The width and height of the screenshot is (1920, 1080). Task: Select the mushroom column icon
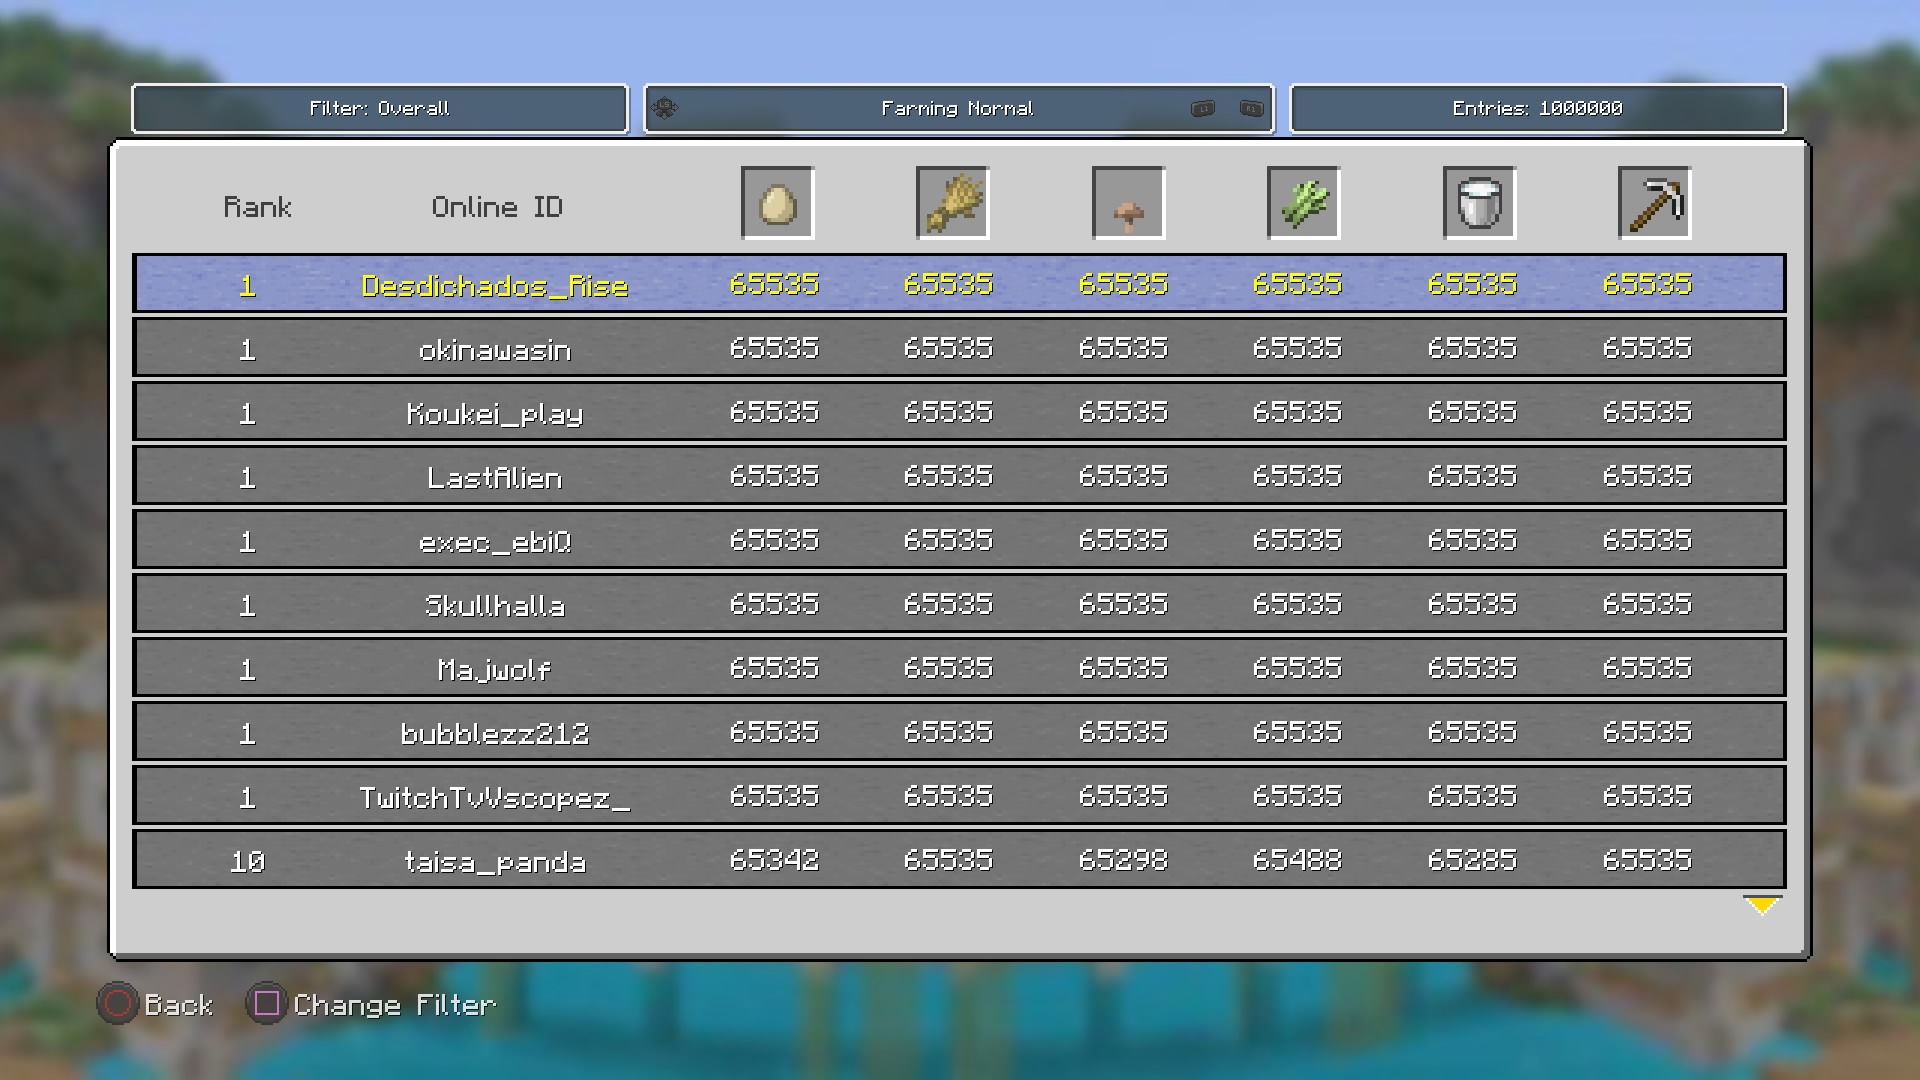coord(1129,203)
